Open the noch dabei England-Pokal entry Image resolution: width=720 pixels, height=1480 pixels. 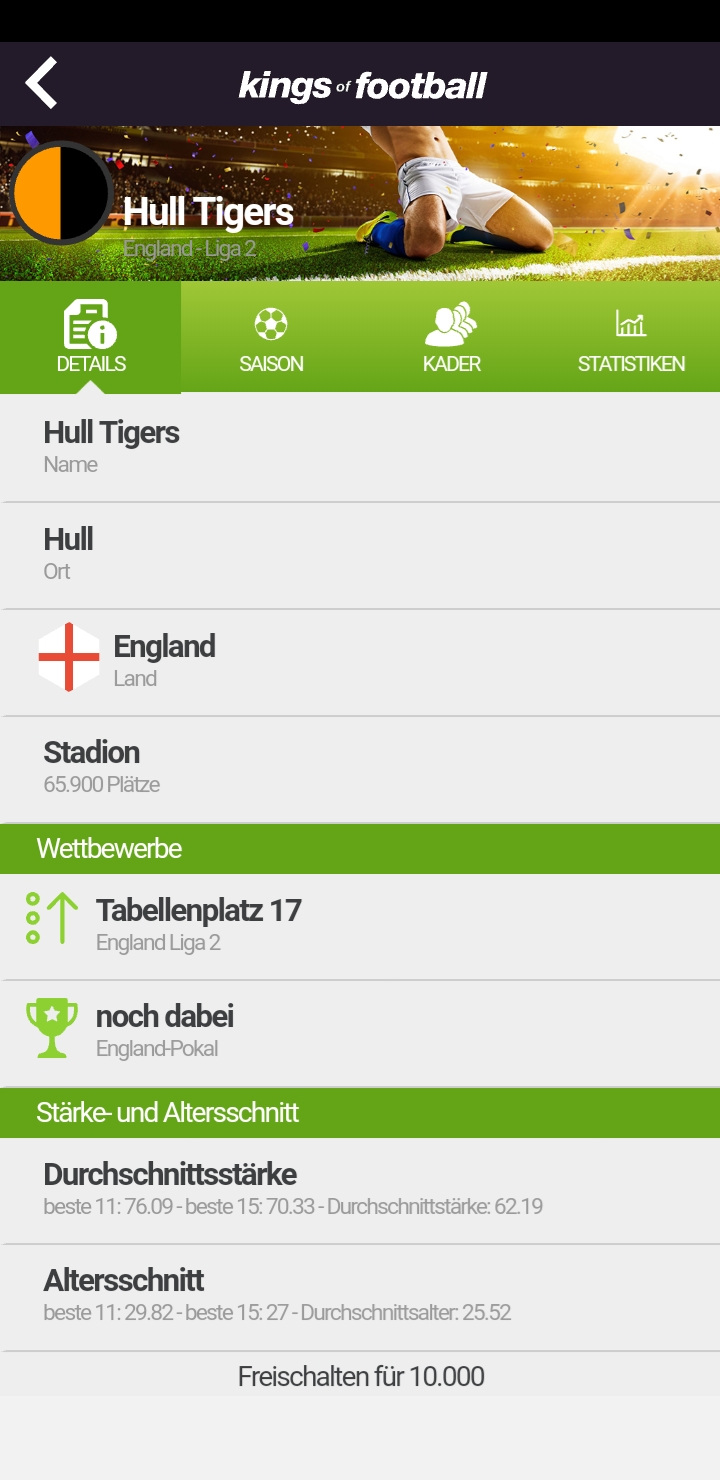360,1033
